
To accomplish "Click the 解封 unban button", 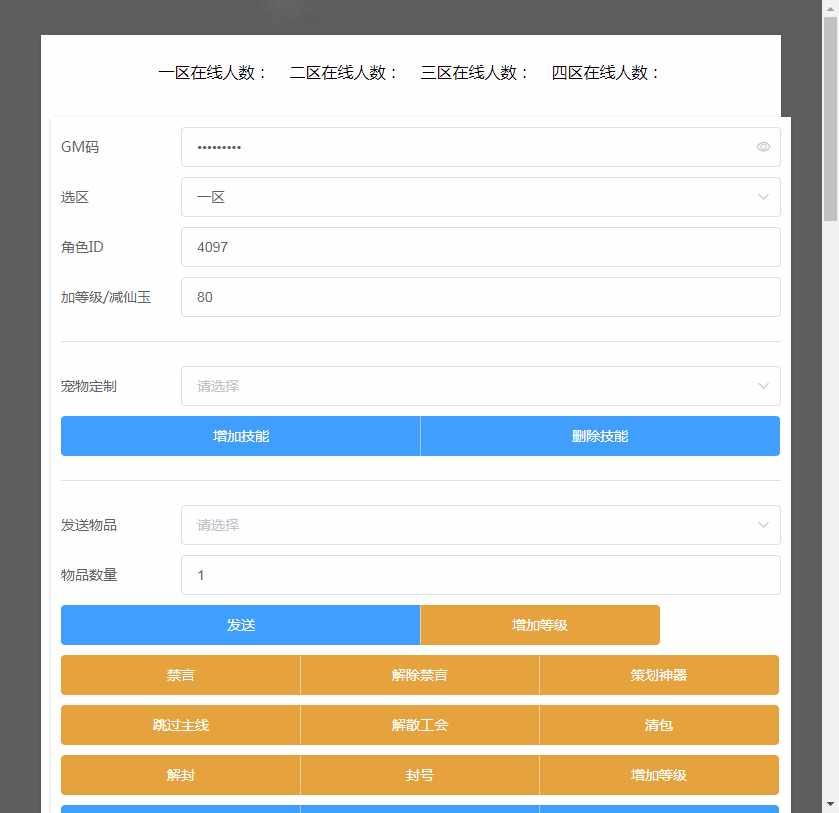I will click(x=180, y=775).
